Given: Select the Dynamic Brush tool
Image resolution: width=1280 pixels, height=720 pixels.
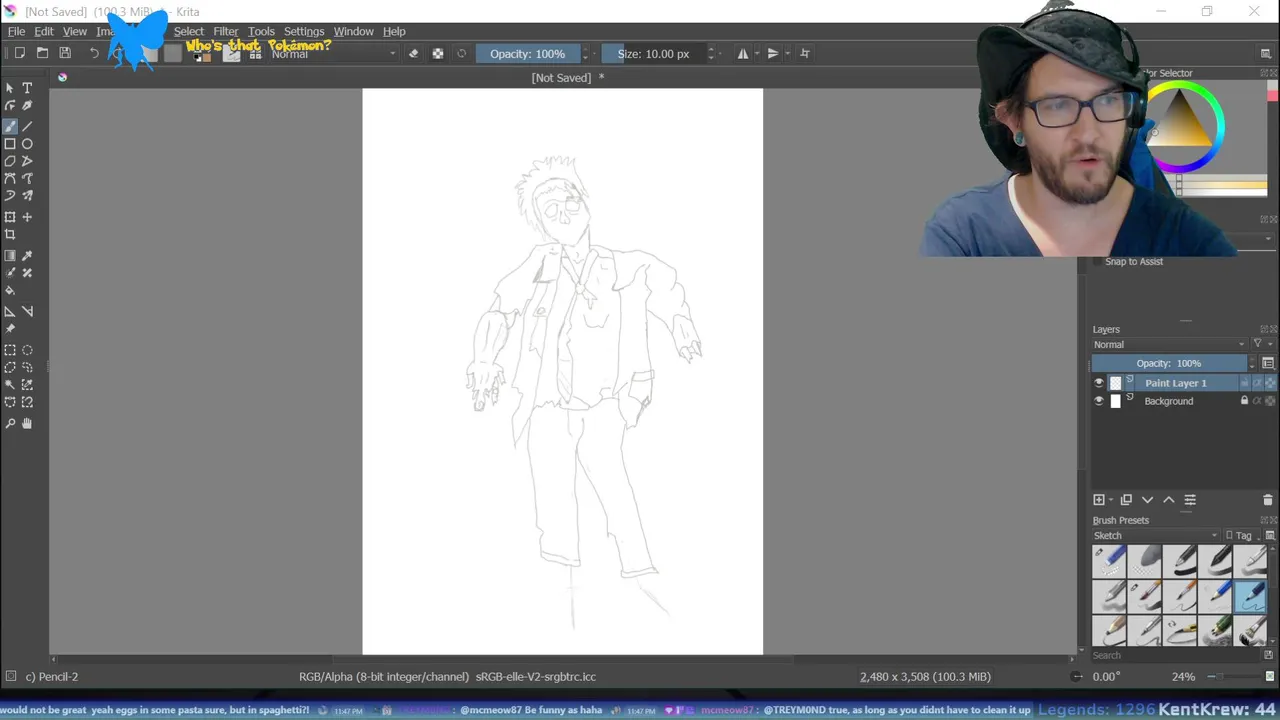Looking at the screenshot, I should [x=10, y=196].
